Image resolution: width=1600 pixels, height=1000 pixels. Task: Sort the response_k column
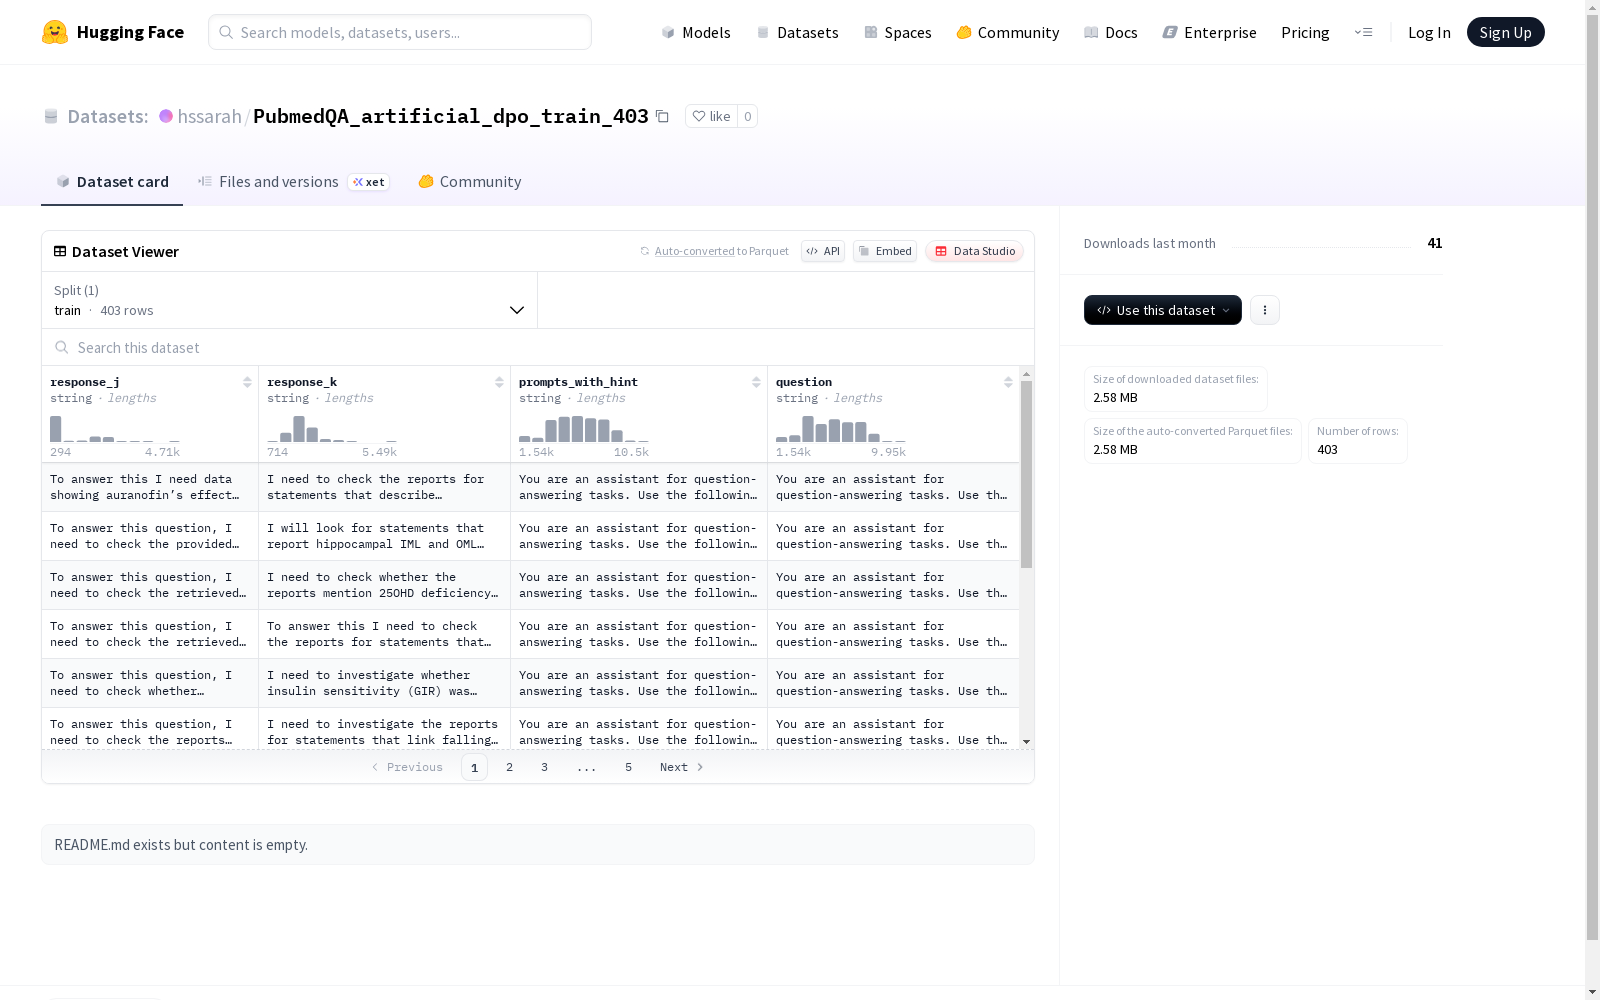[x=499, y=382]
